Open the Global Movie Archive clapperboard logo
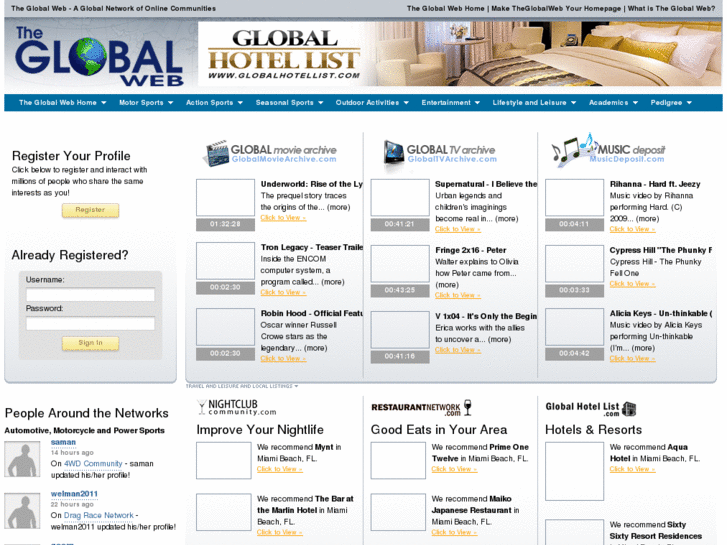 (x=270, y=153)
